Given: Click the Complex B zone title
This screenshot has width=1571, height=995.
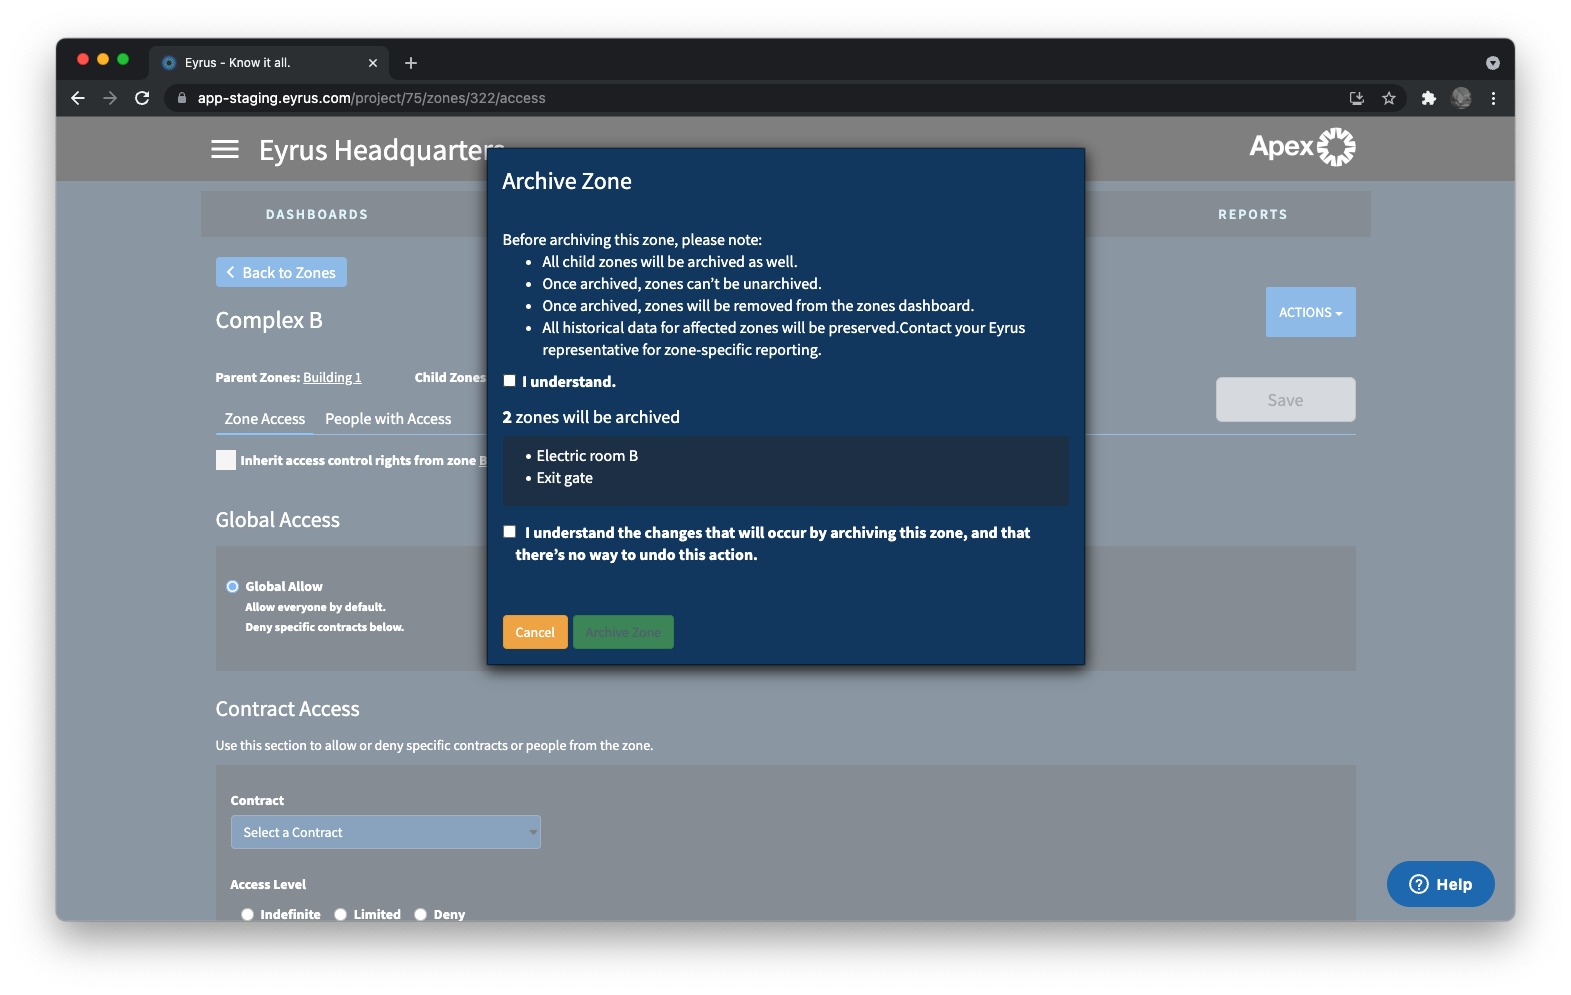Looking at the screenshot, I should tap(269, 320).
